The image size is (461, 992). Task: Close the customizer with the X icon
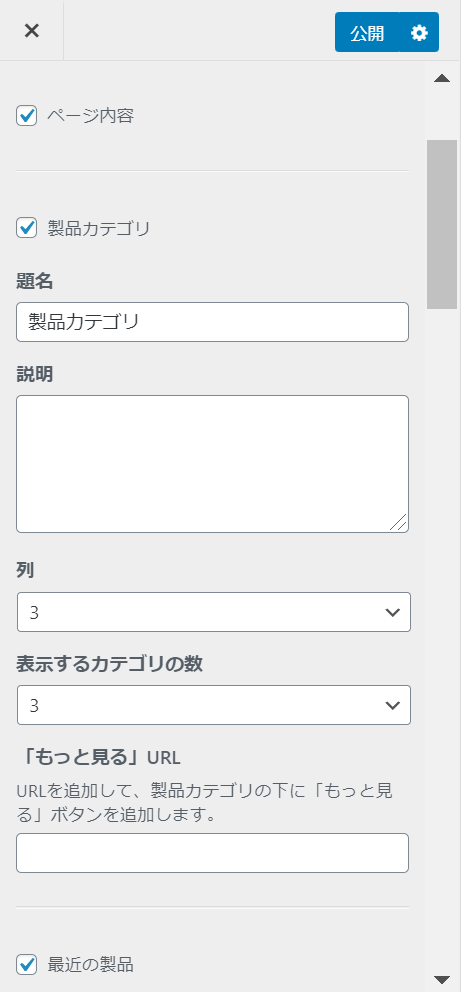32,30
